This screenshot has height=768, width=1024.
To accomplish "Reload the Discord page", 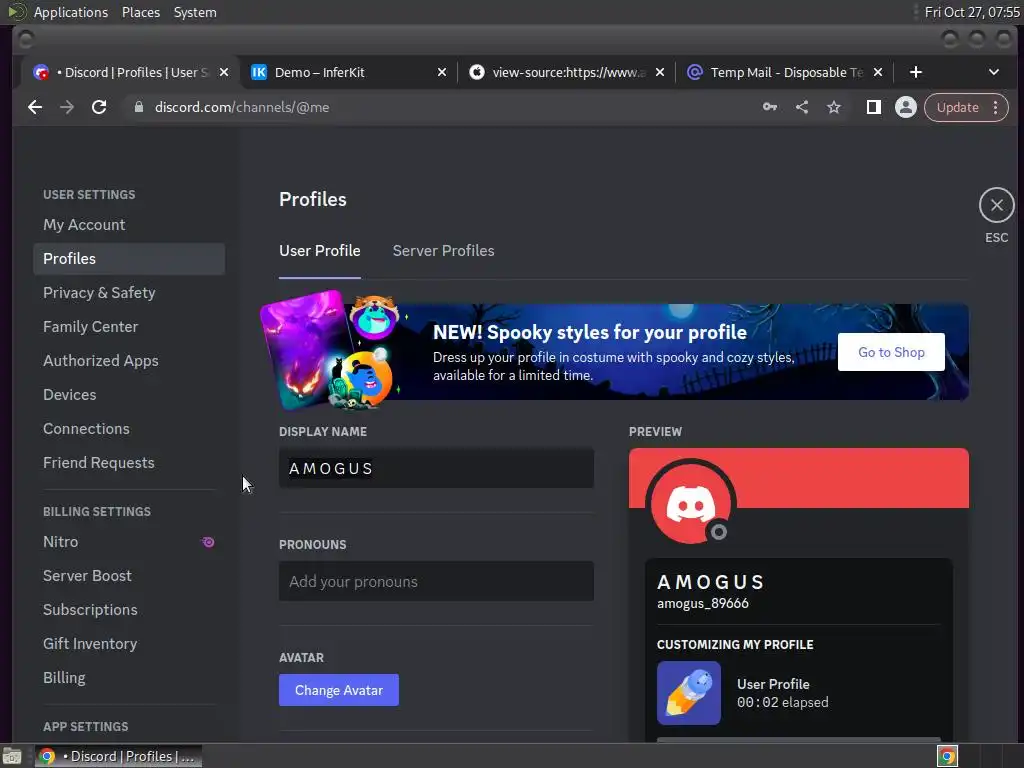I will pyautogui.click(x=99, y=107).
